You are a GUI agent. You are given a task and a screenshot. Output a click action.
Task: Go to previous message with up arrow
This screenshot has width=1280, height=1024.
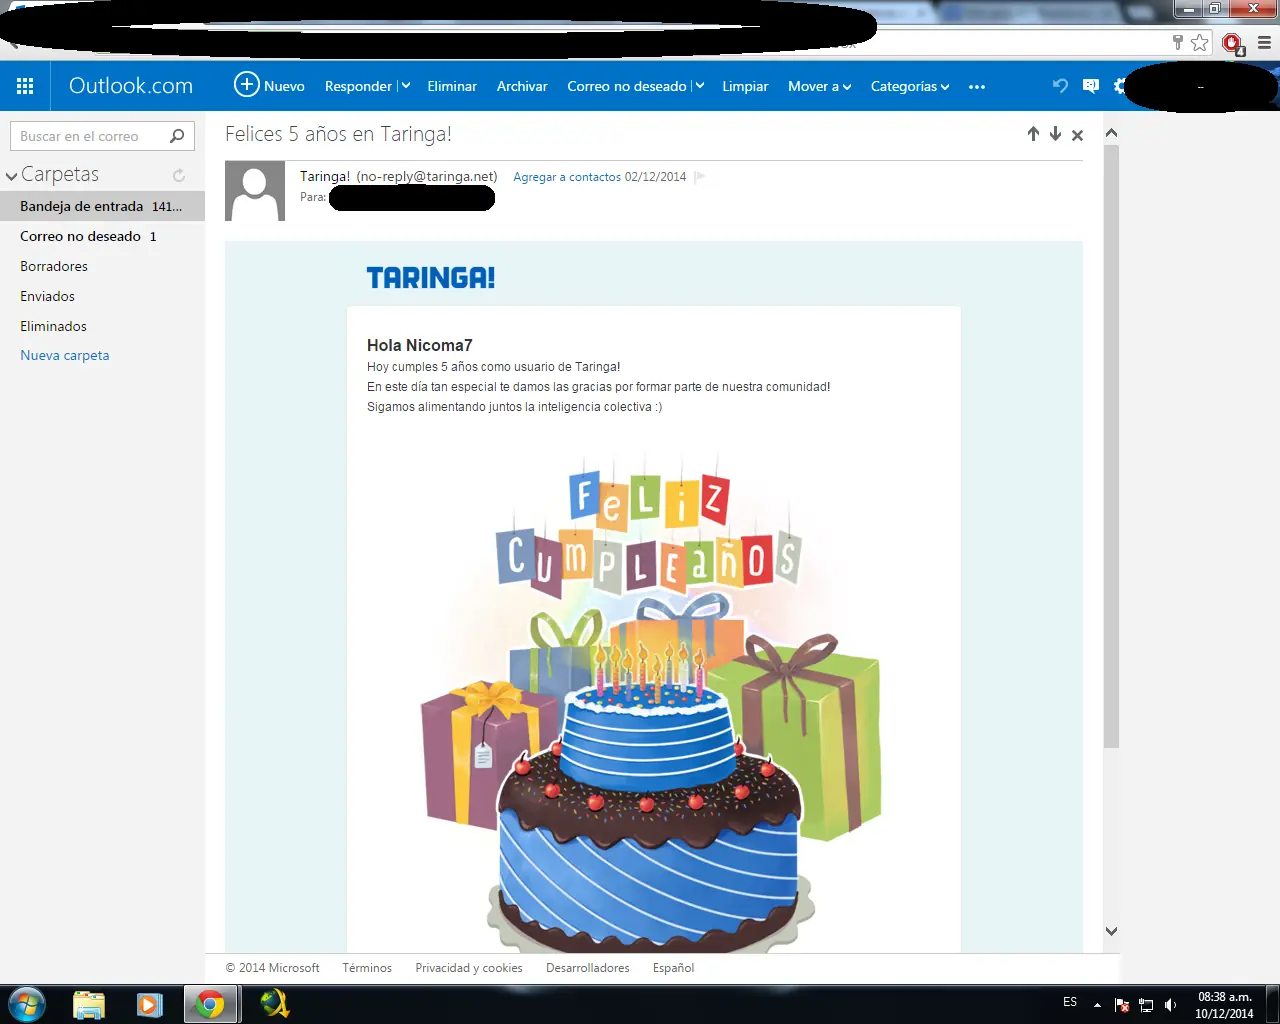(x=1033, y=134)
